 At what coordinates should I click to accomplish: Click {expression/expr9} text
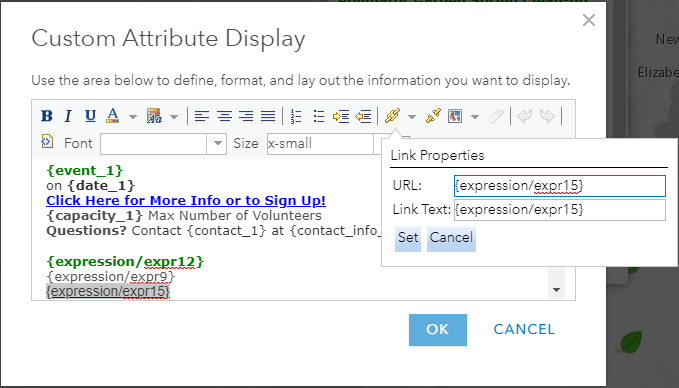coord(110,276)
